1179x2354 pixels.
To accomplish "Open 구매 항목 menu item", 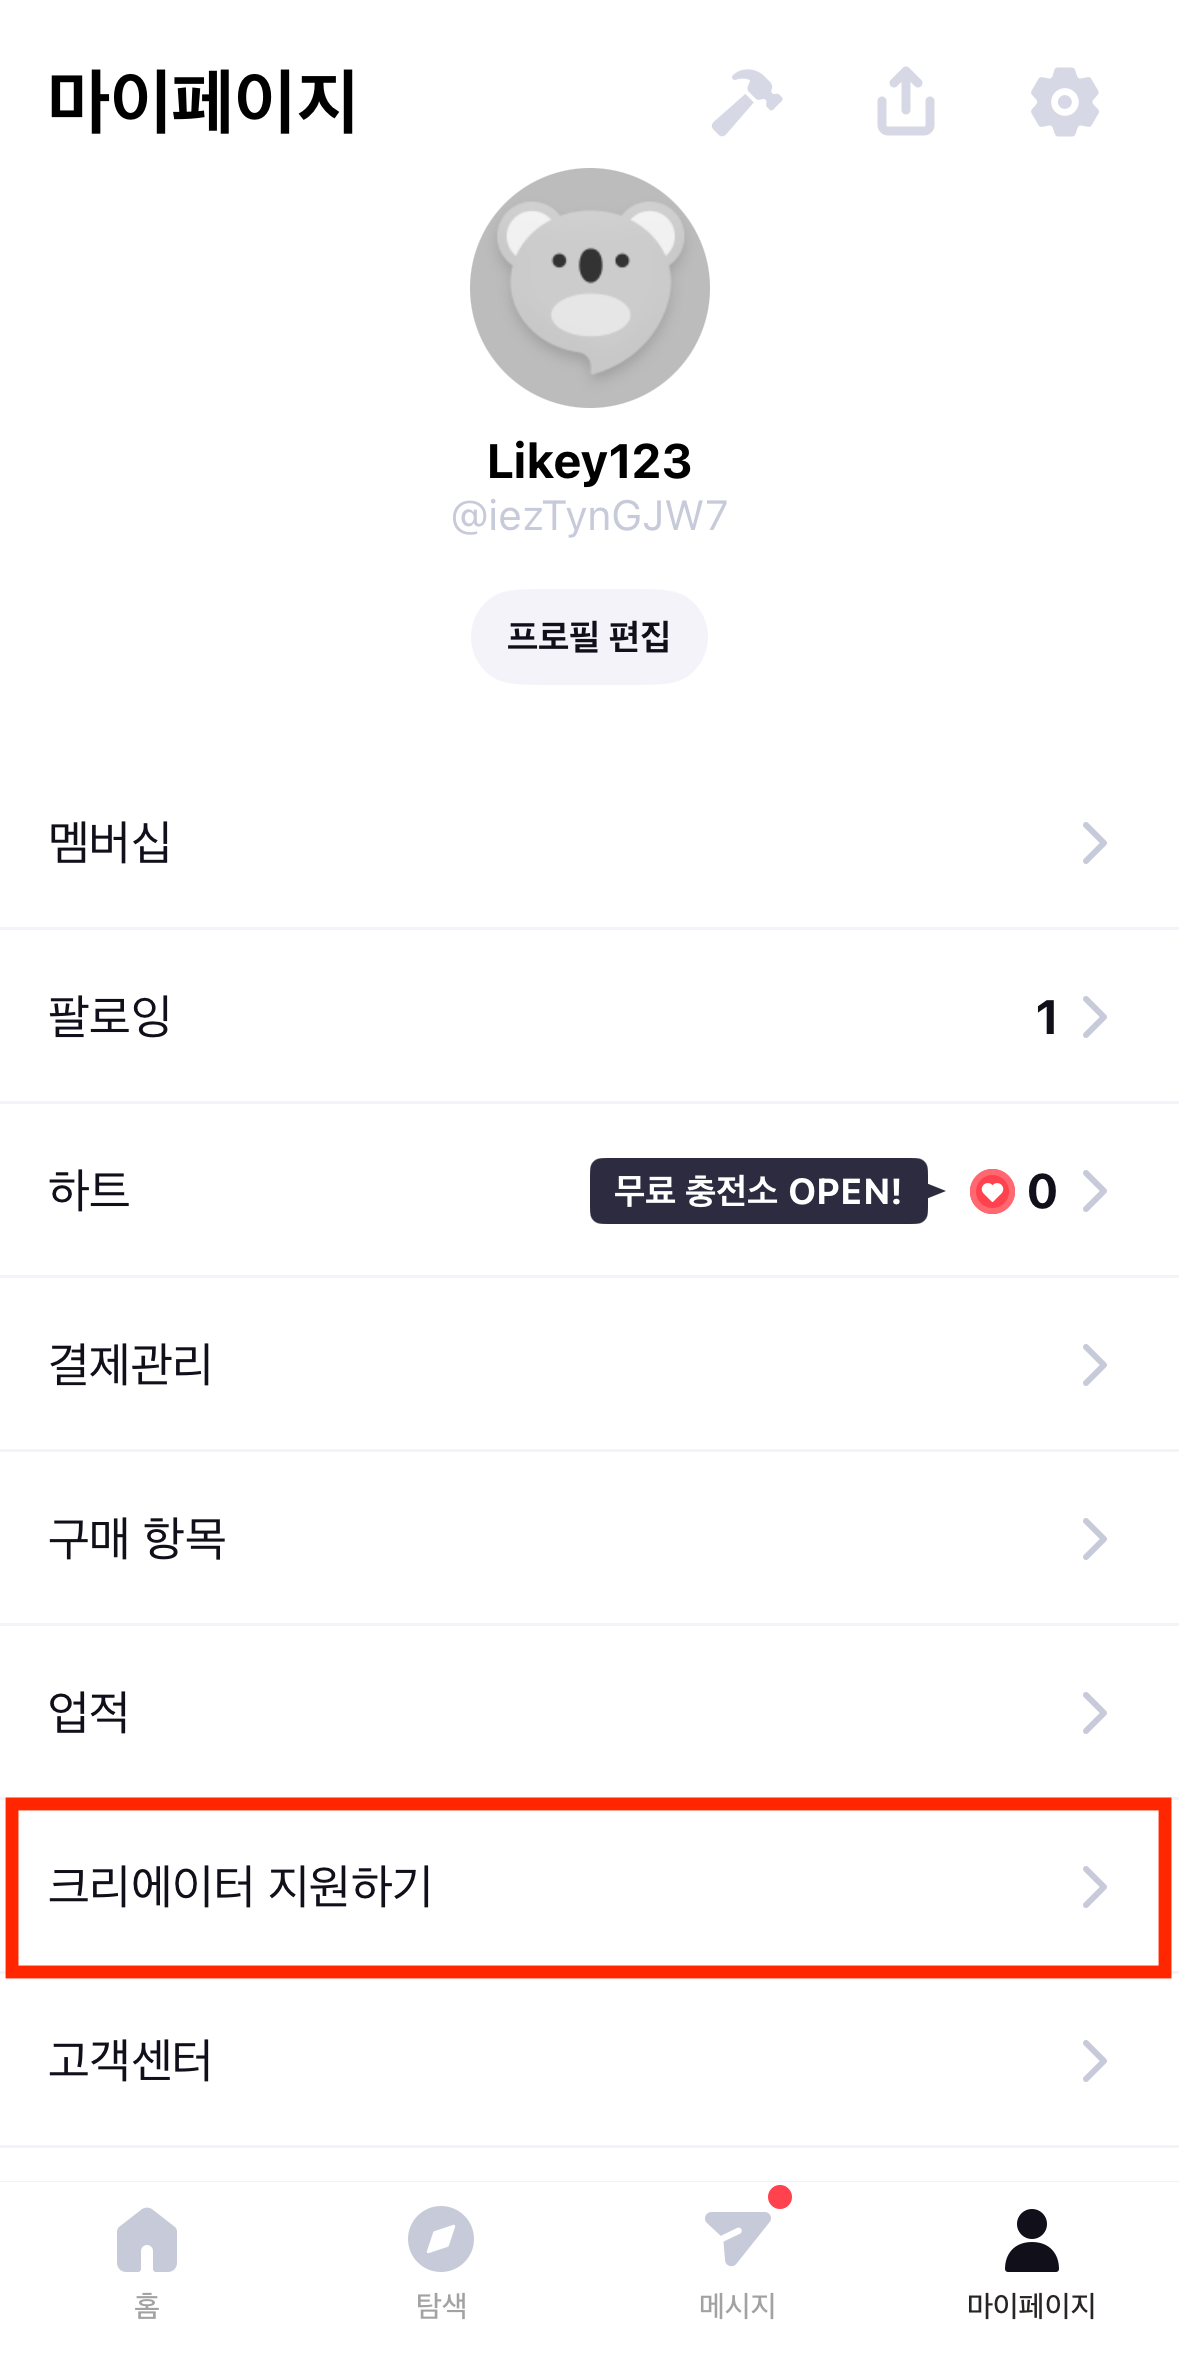I will [589, 1539].
